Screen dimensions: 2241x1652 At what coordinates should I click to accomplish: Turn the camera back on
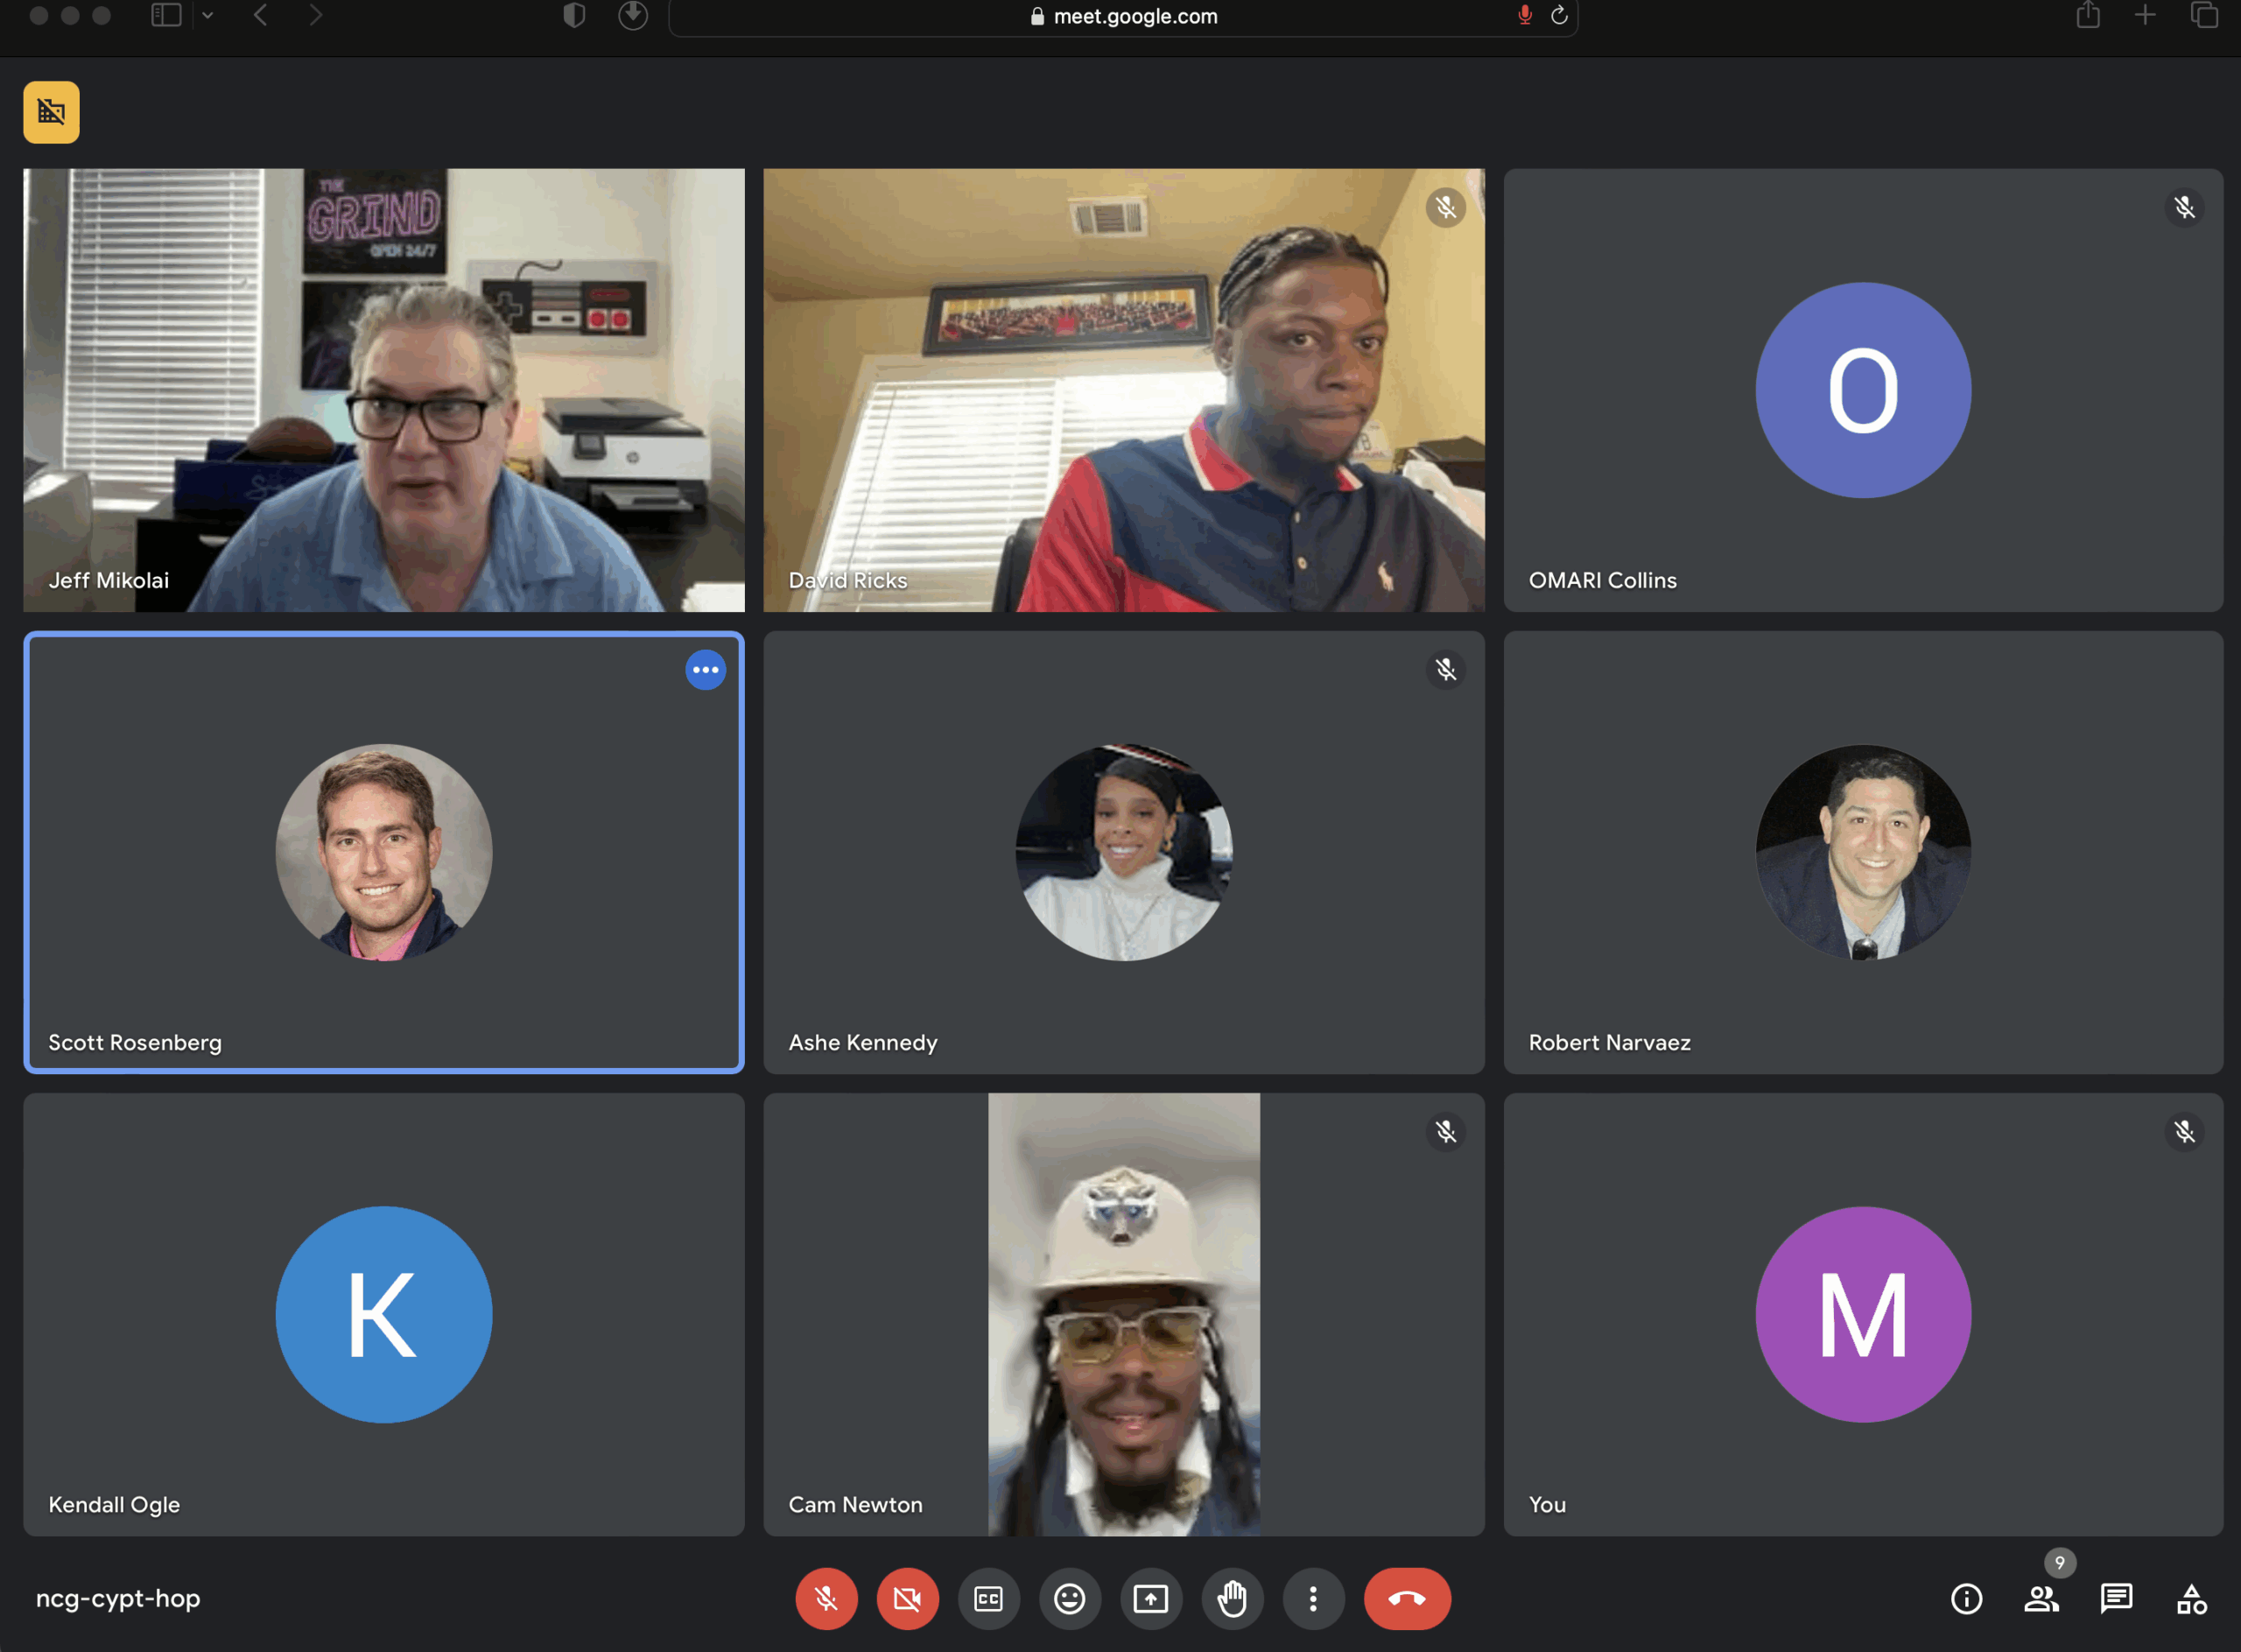pos(907,1598)
